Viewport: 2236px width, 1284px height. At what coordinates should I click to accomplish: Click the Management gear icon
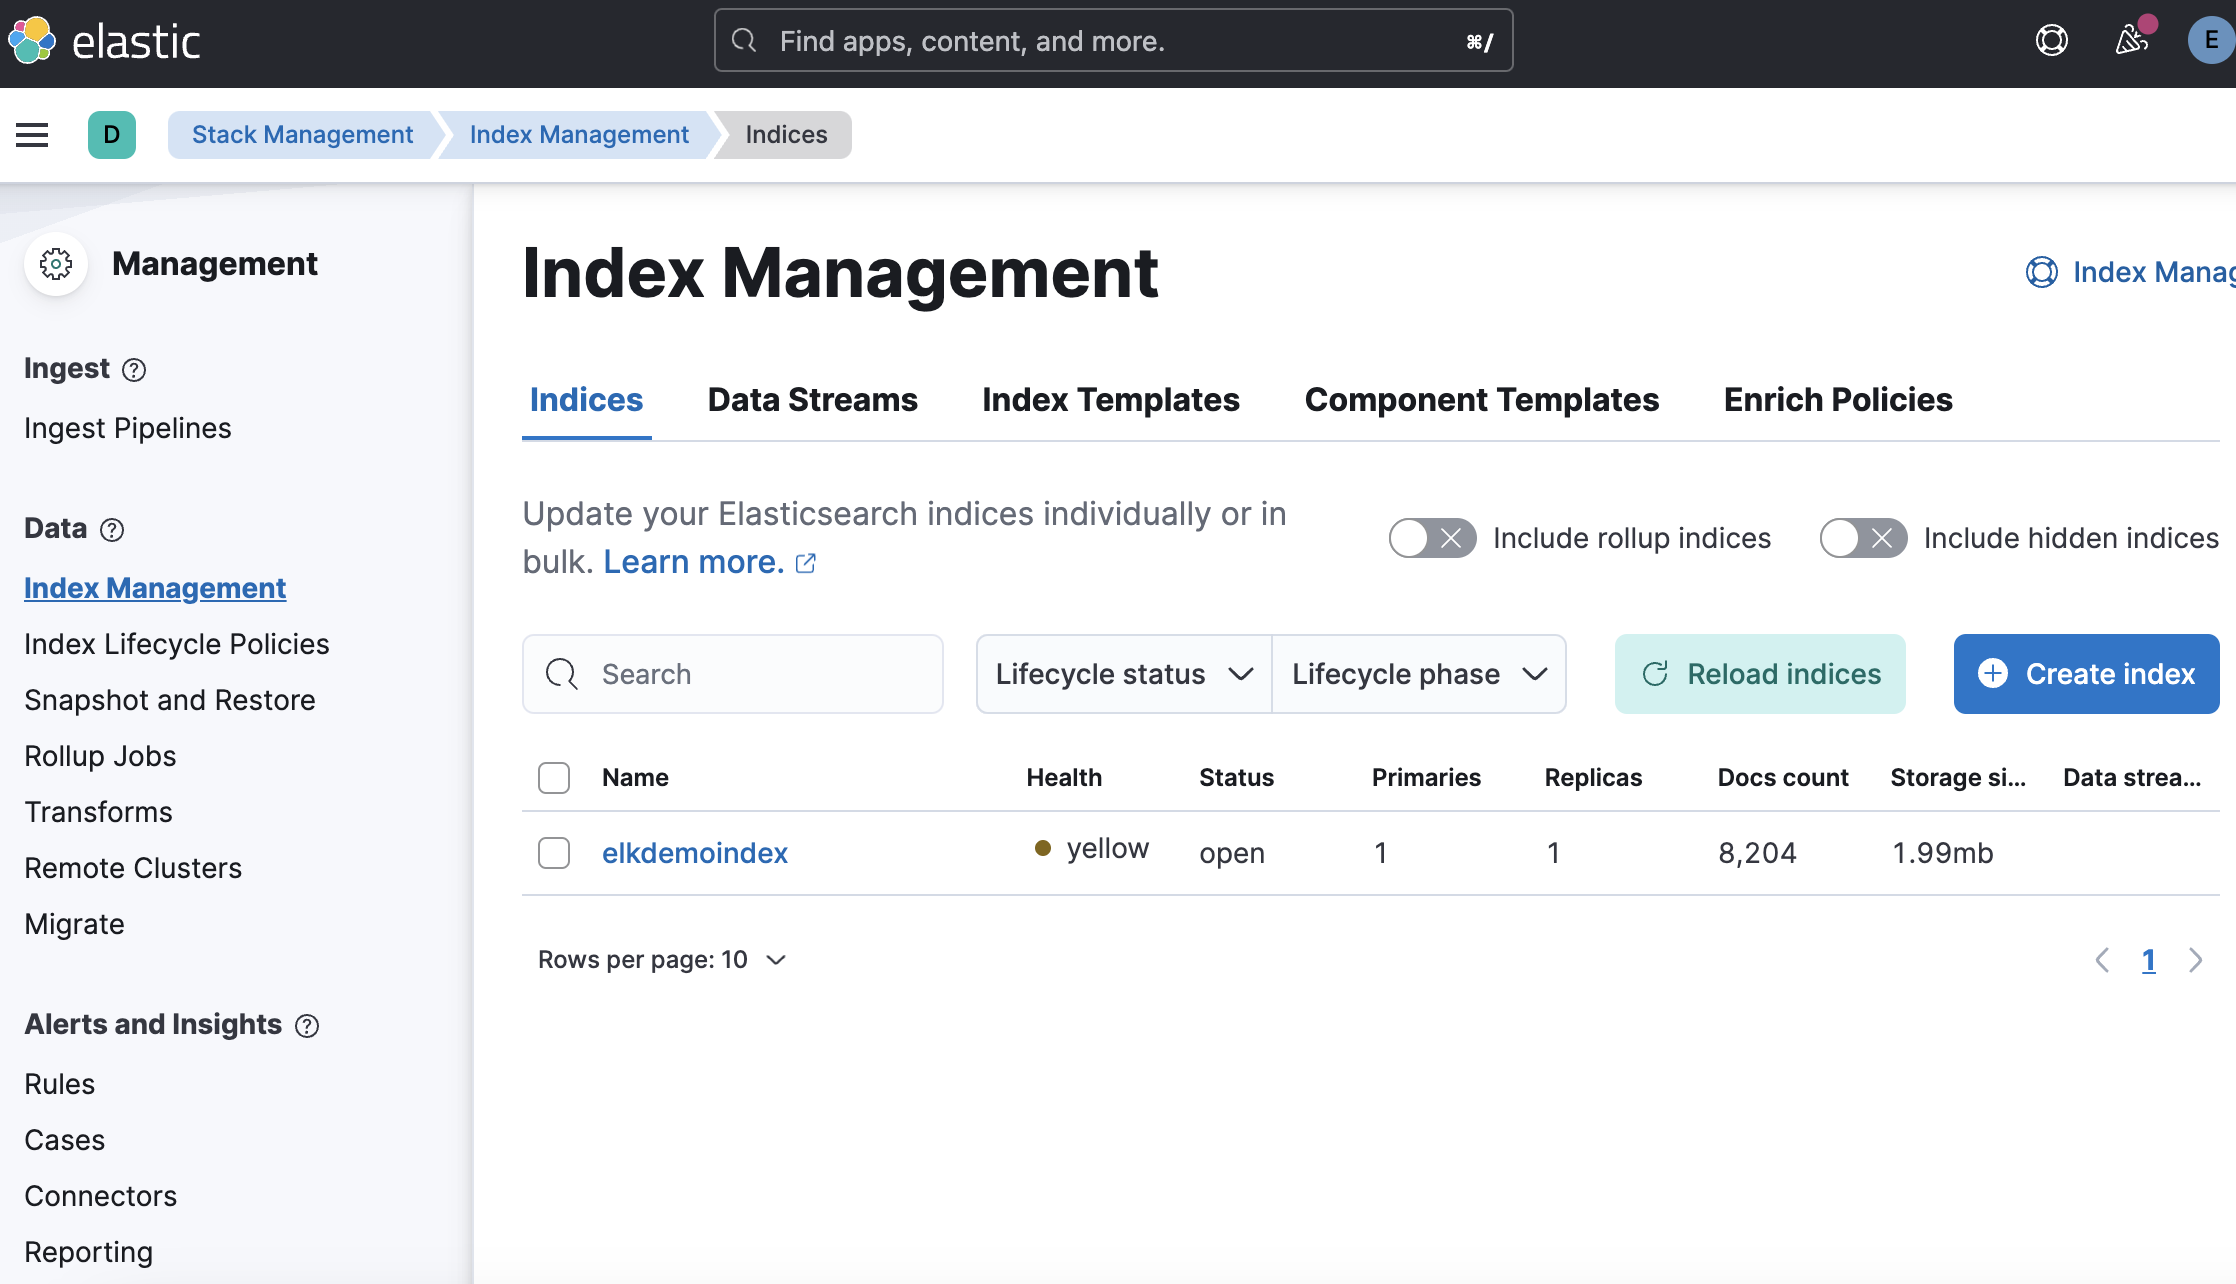click(x=56, y=264)
